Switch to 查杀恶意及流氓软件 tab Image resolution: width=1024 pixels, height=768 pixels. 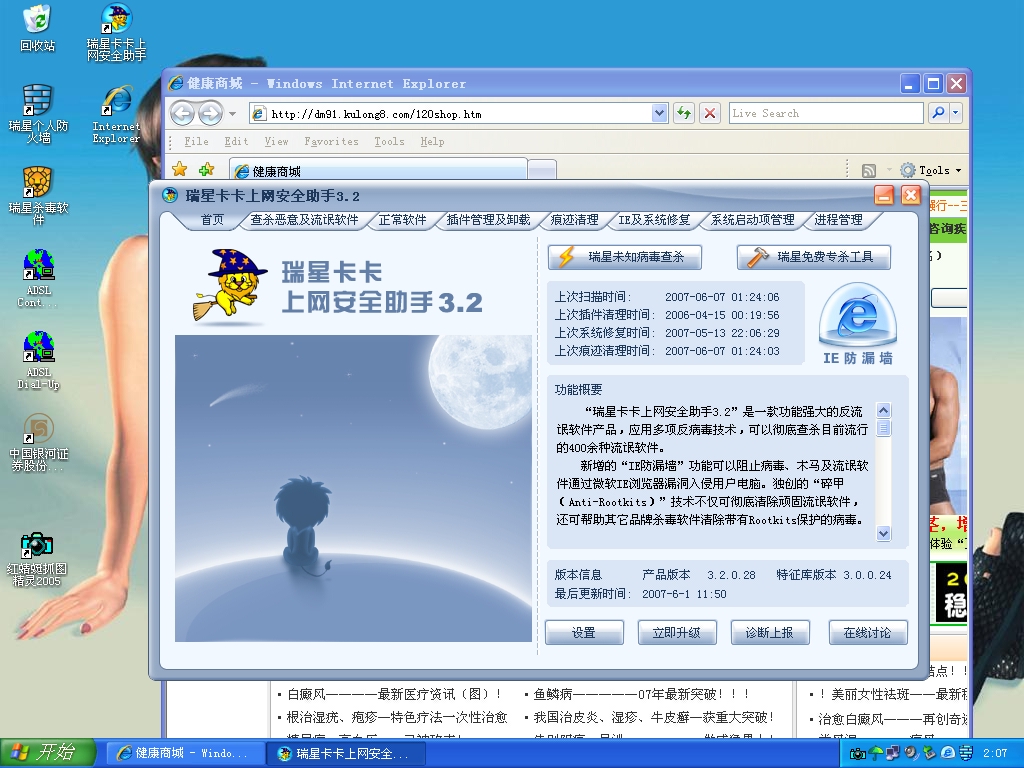click(304, 220)
